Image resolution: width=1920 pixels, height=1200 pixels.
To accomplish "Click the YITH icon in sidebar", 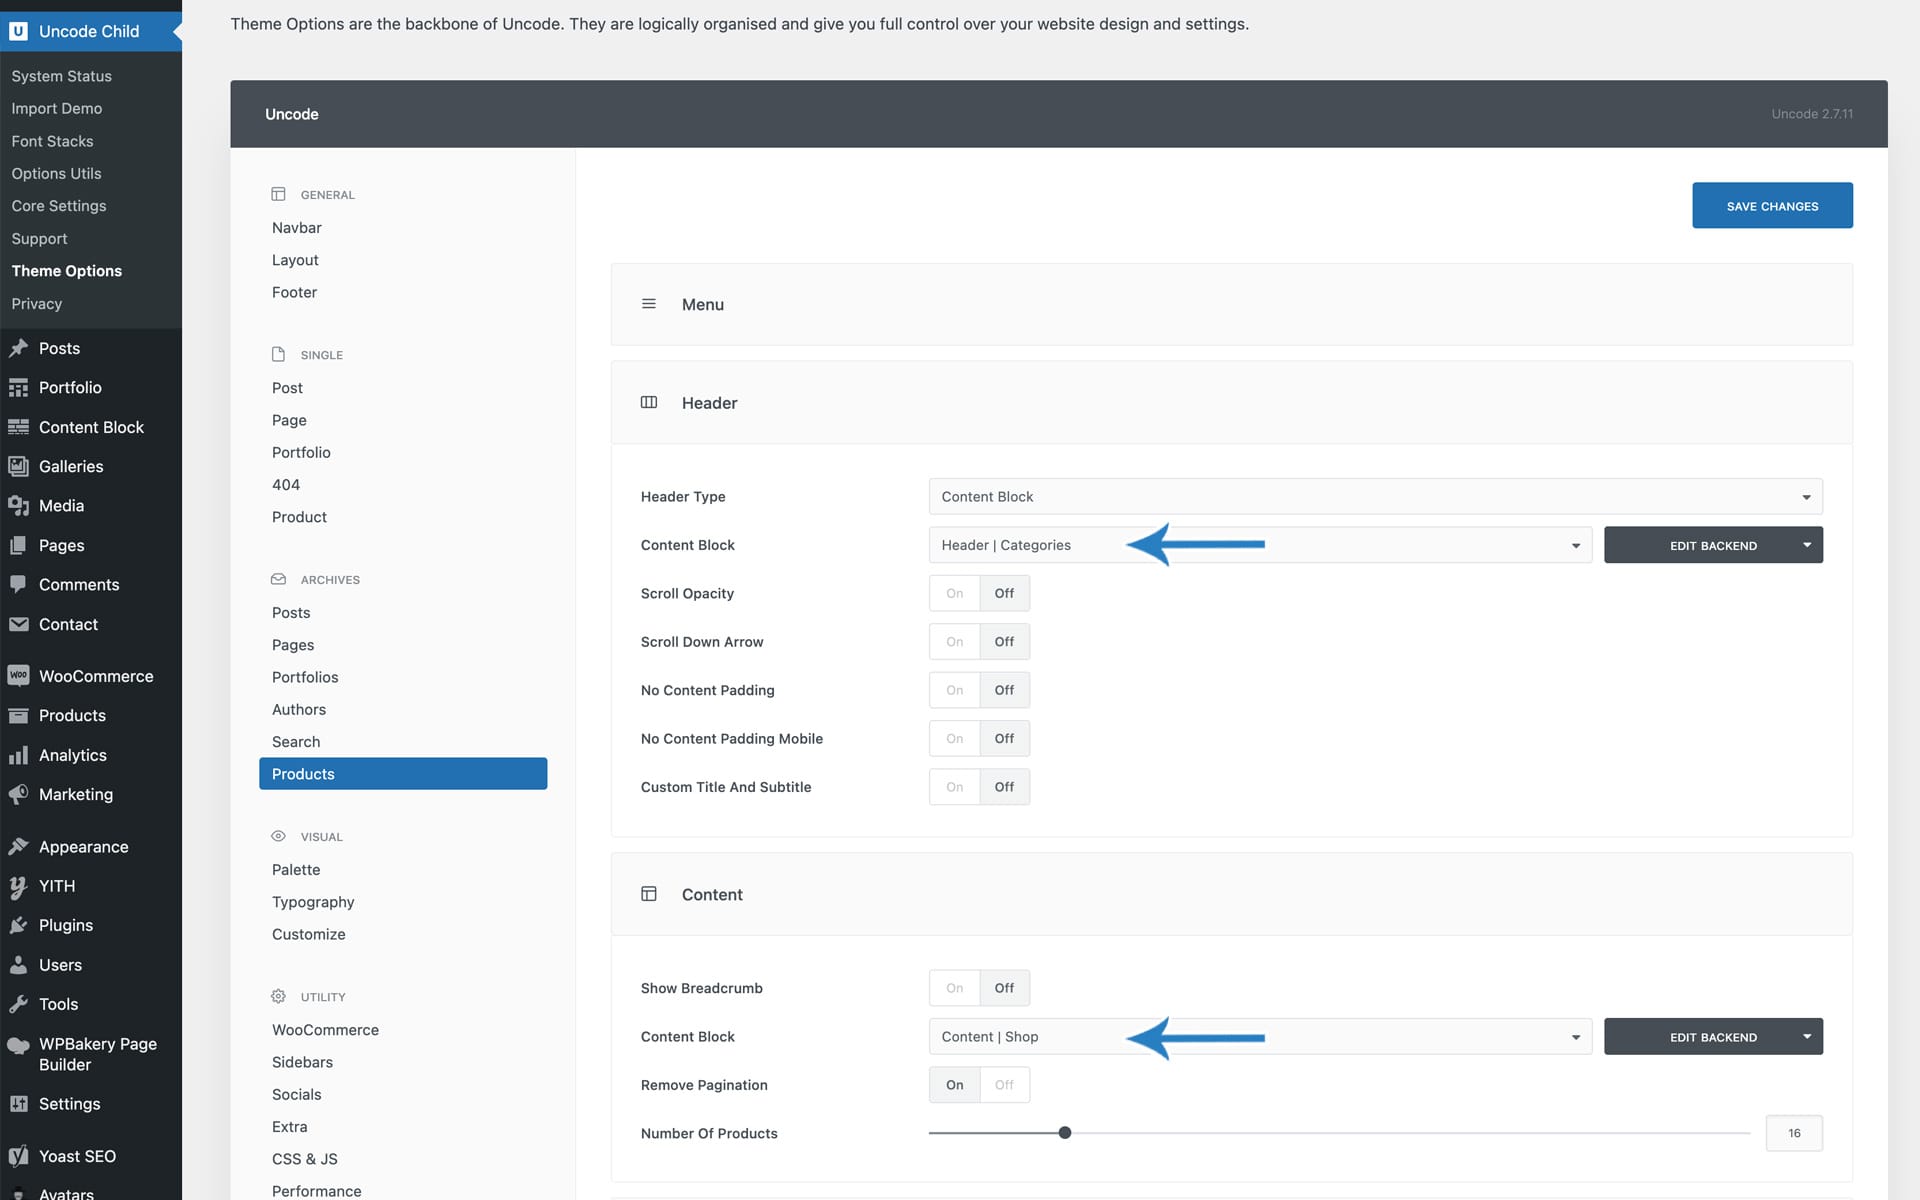I will [x=18, y=886].
